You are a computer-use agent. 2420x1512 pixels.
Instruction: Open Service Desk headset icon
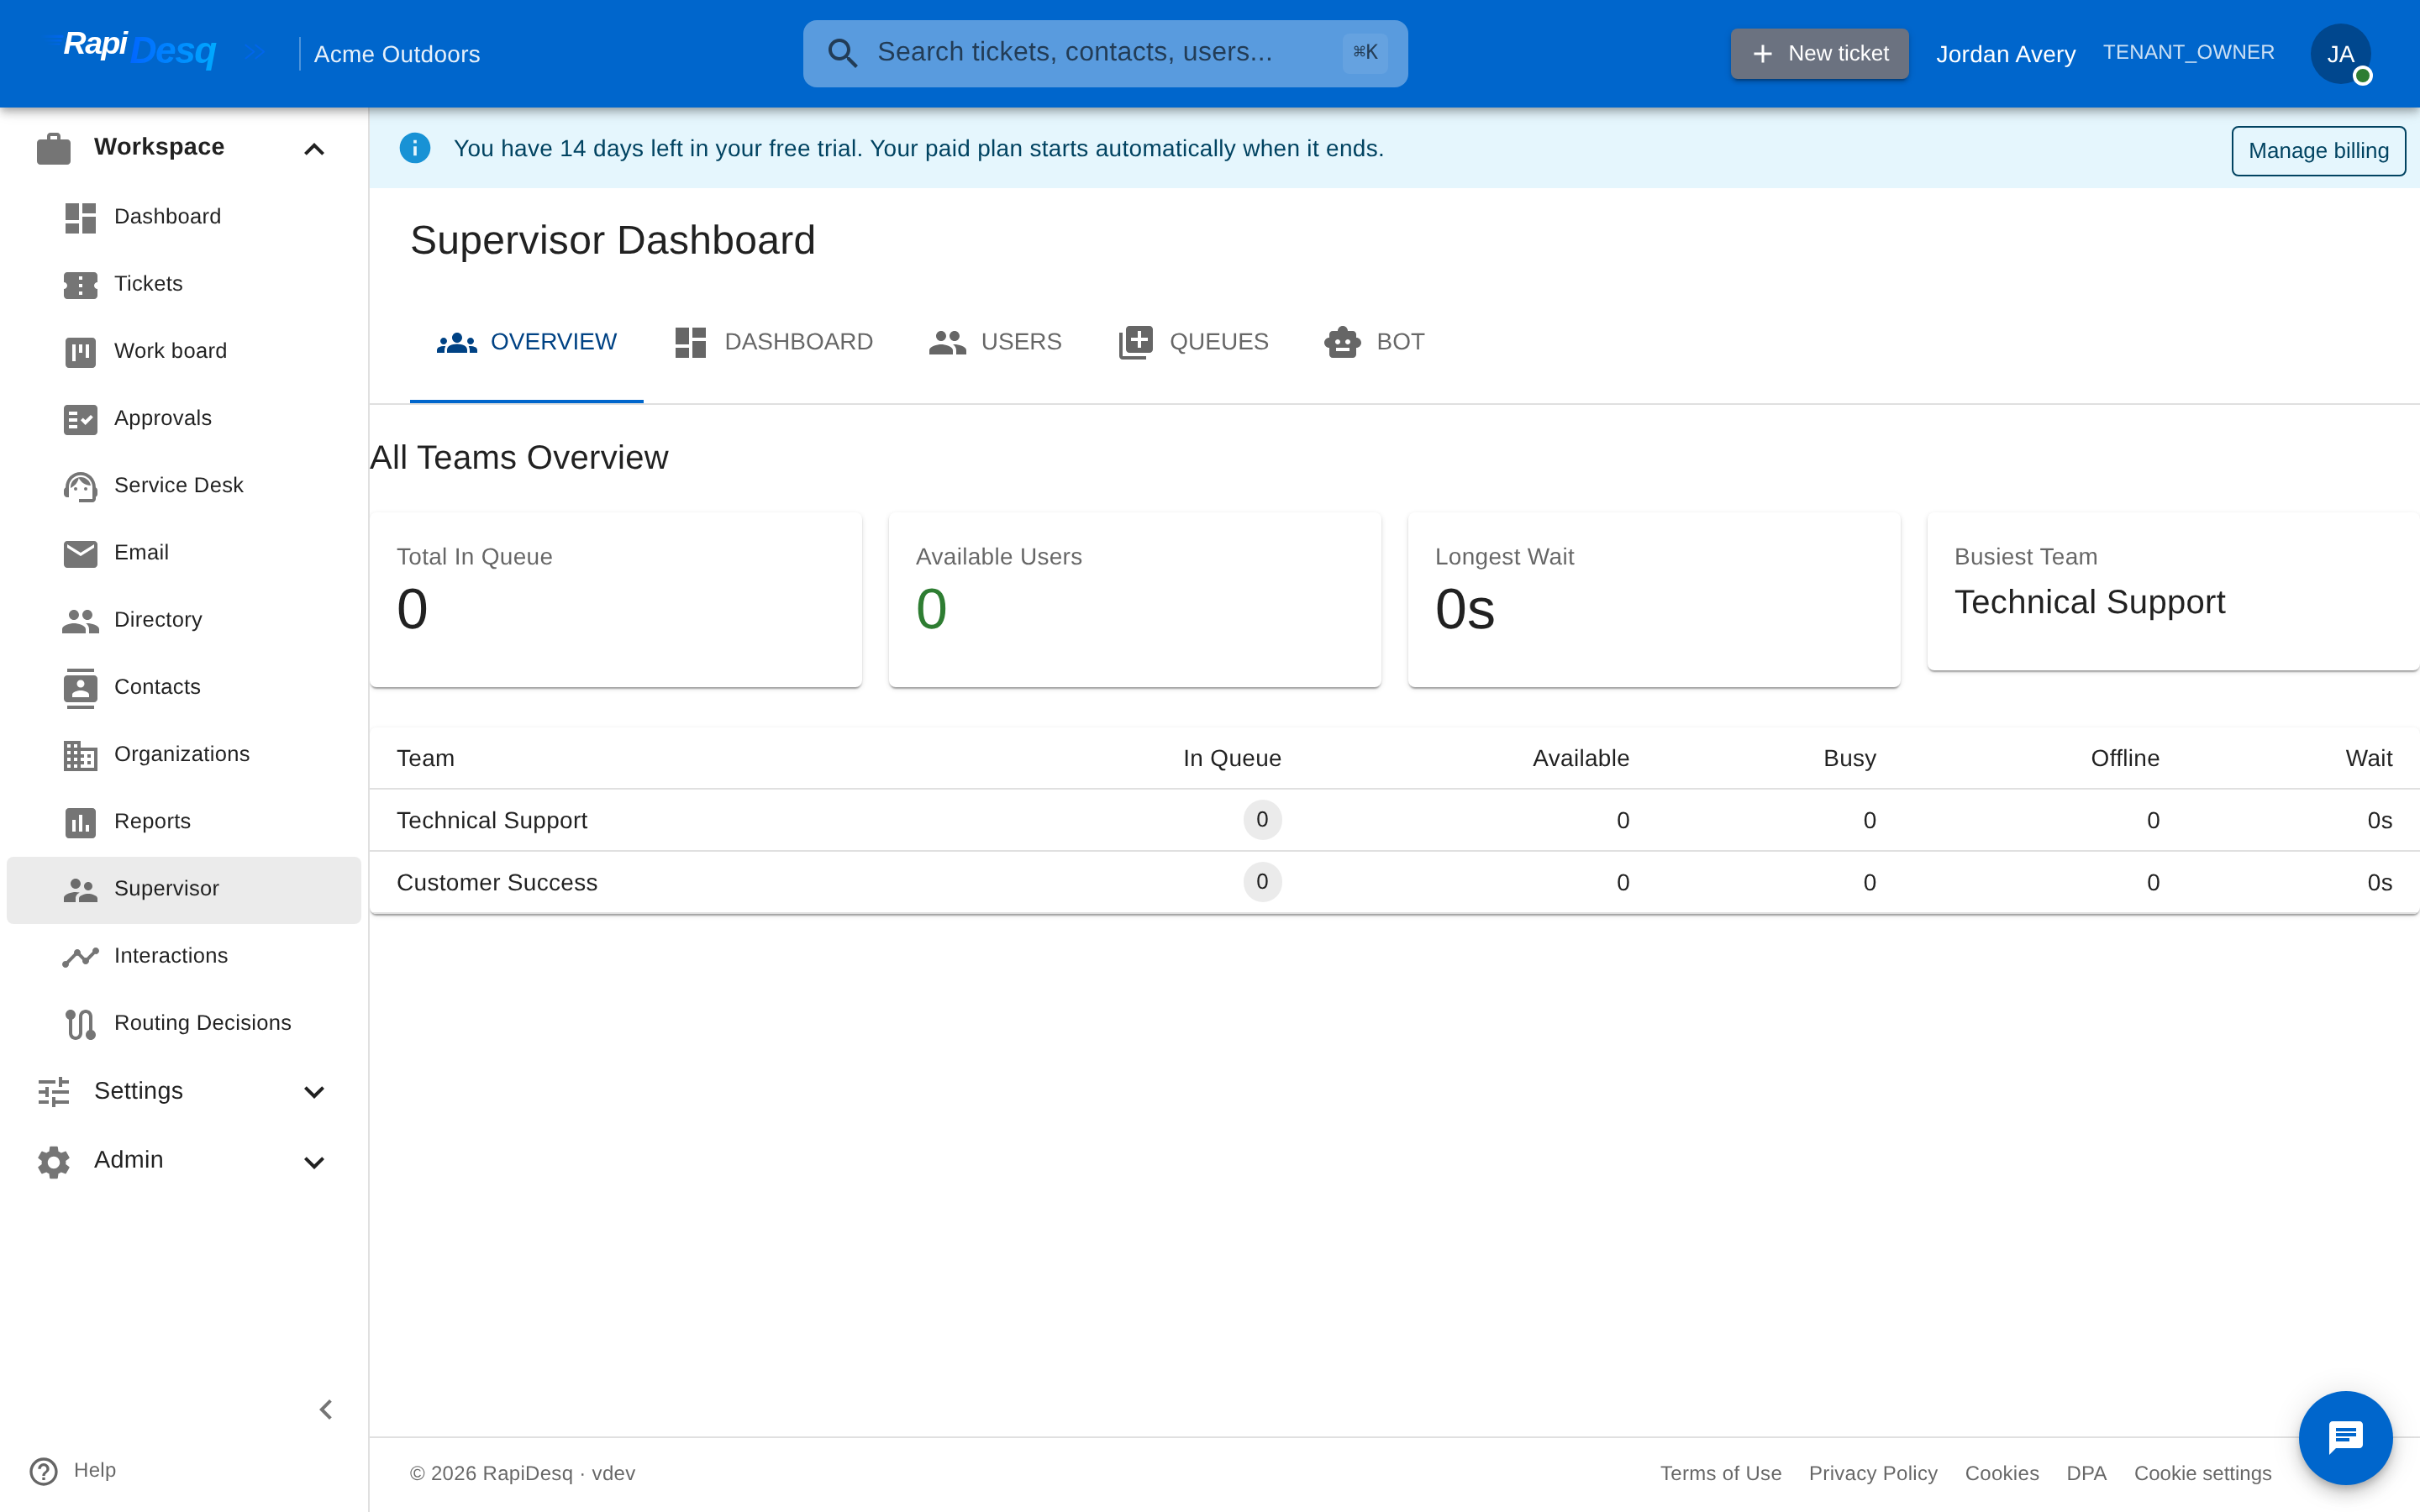coord(80,486)
